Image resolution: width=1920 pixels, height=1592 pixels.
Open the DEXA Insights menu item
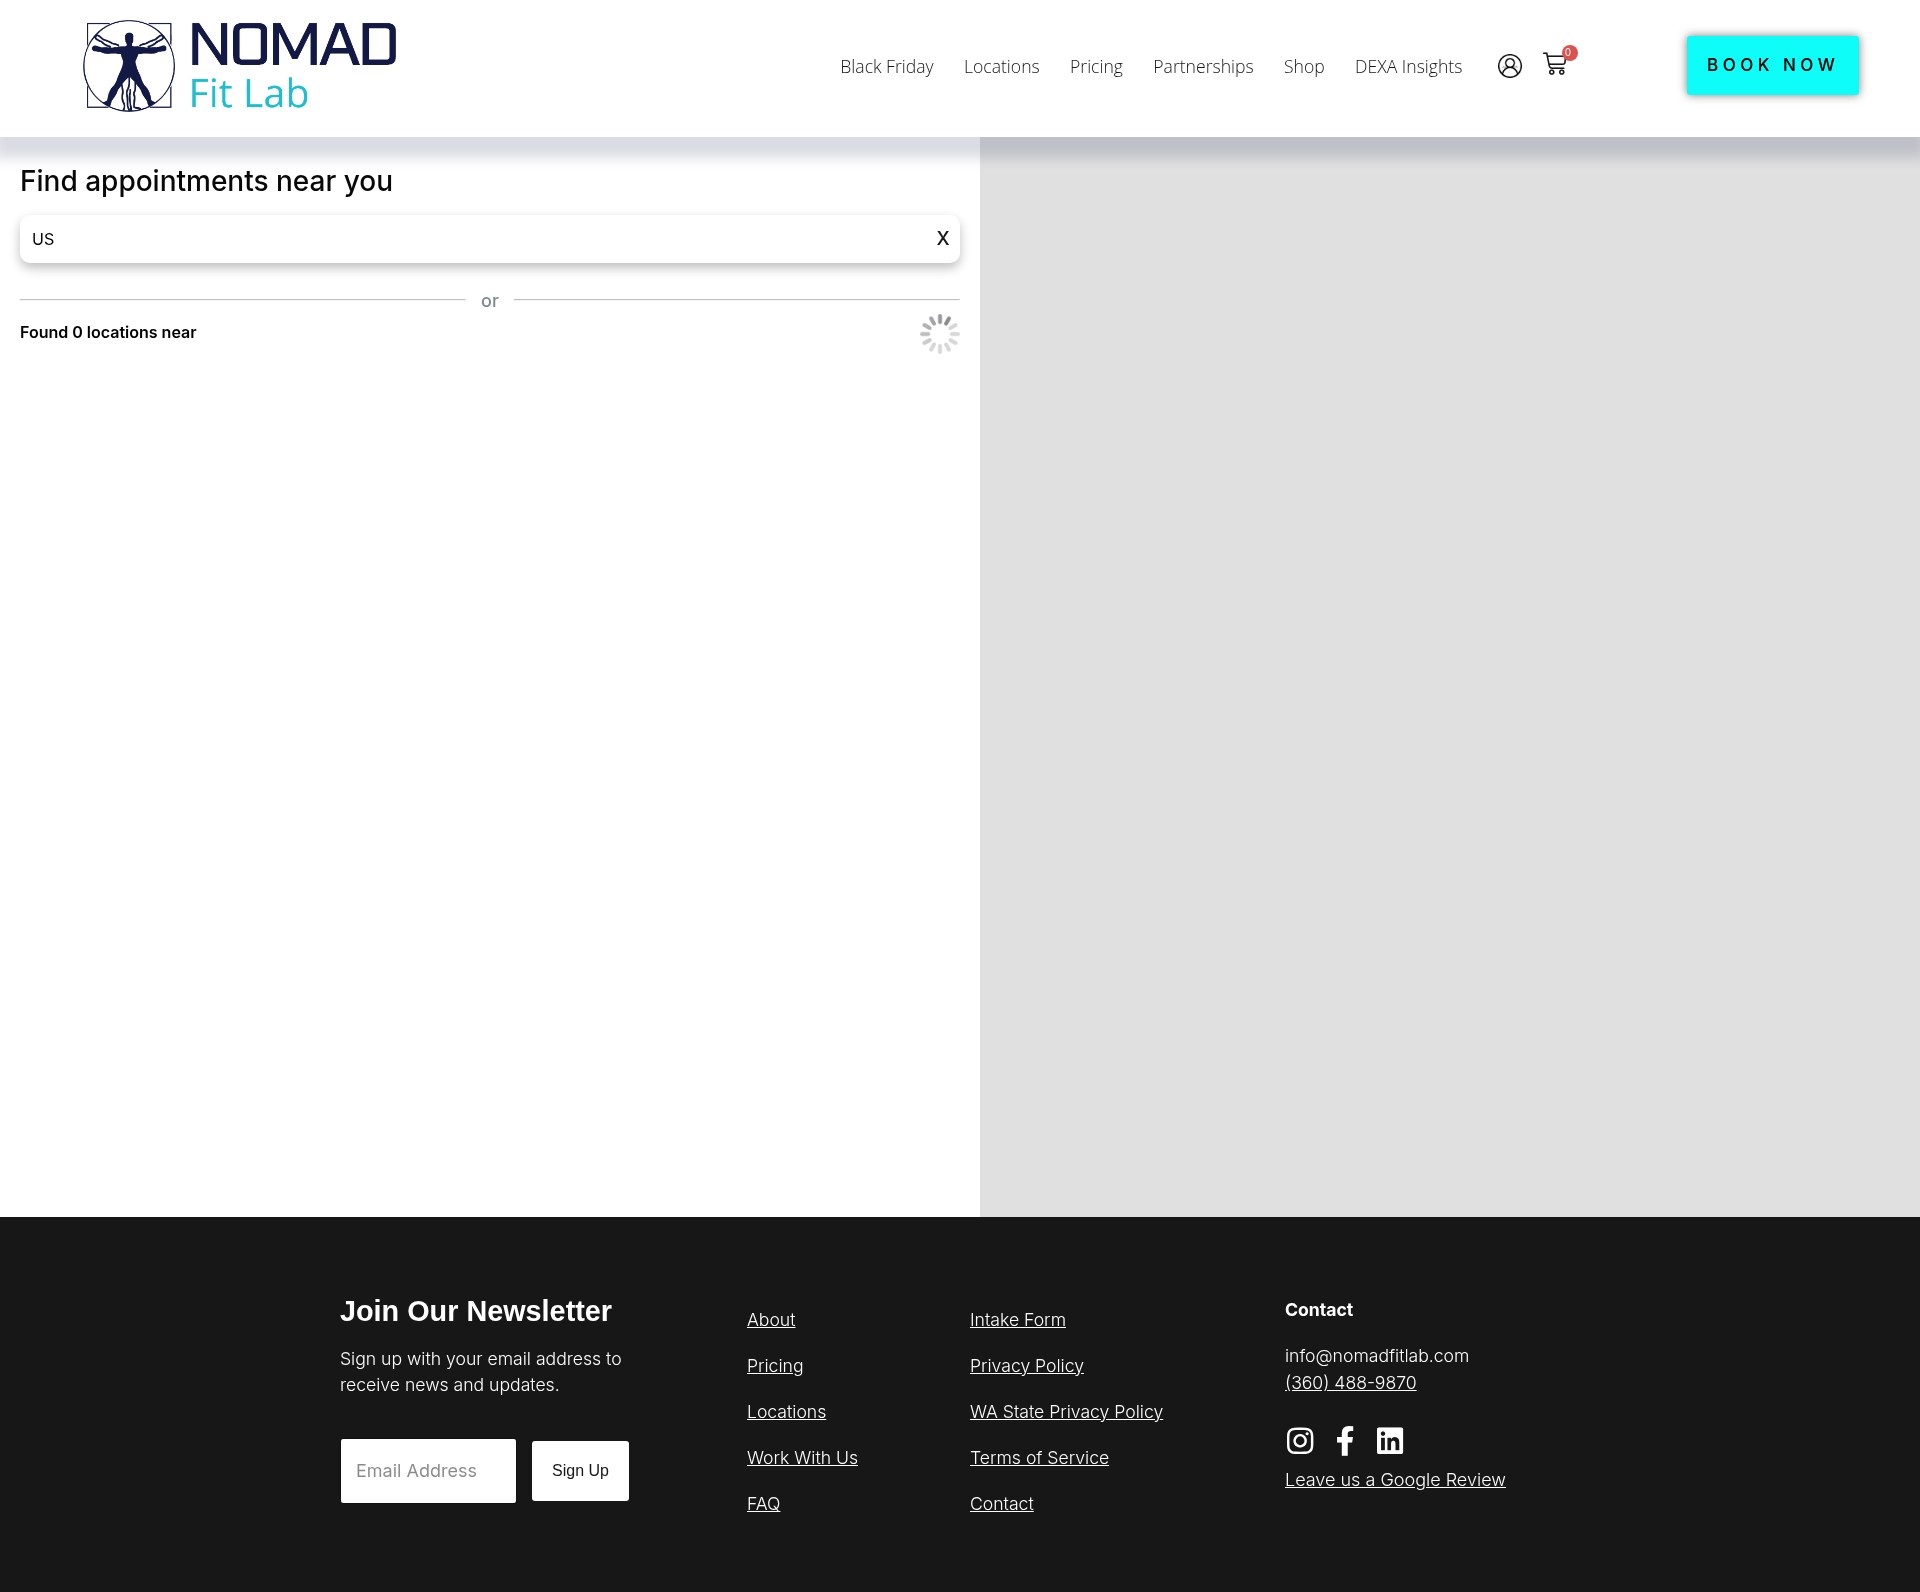click(1408, 67)
